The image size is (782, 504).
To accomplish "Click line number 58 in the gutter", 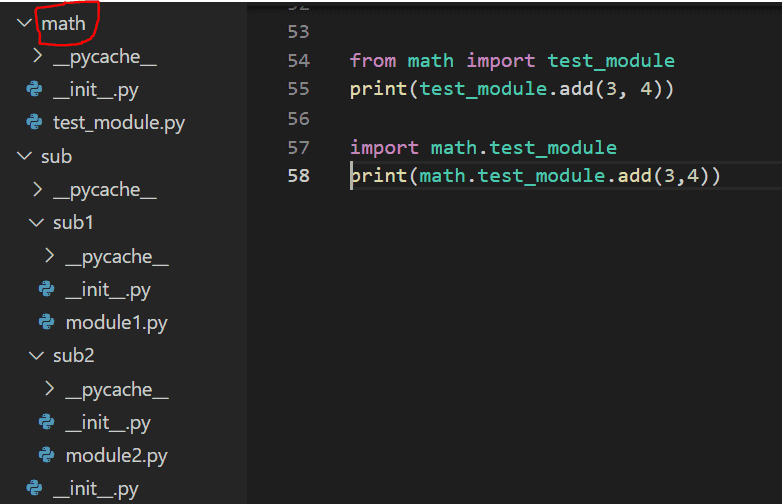I will (299, 177).
